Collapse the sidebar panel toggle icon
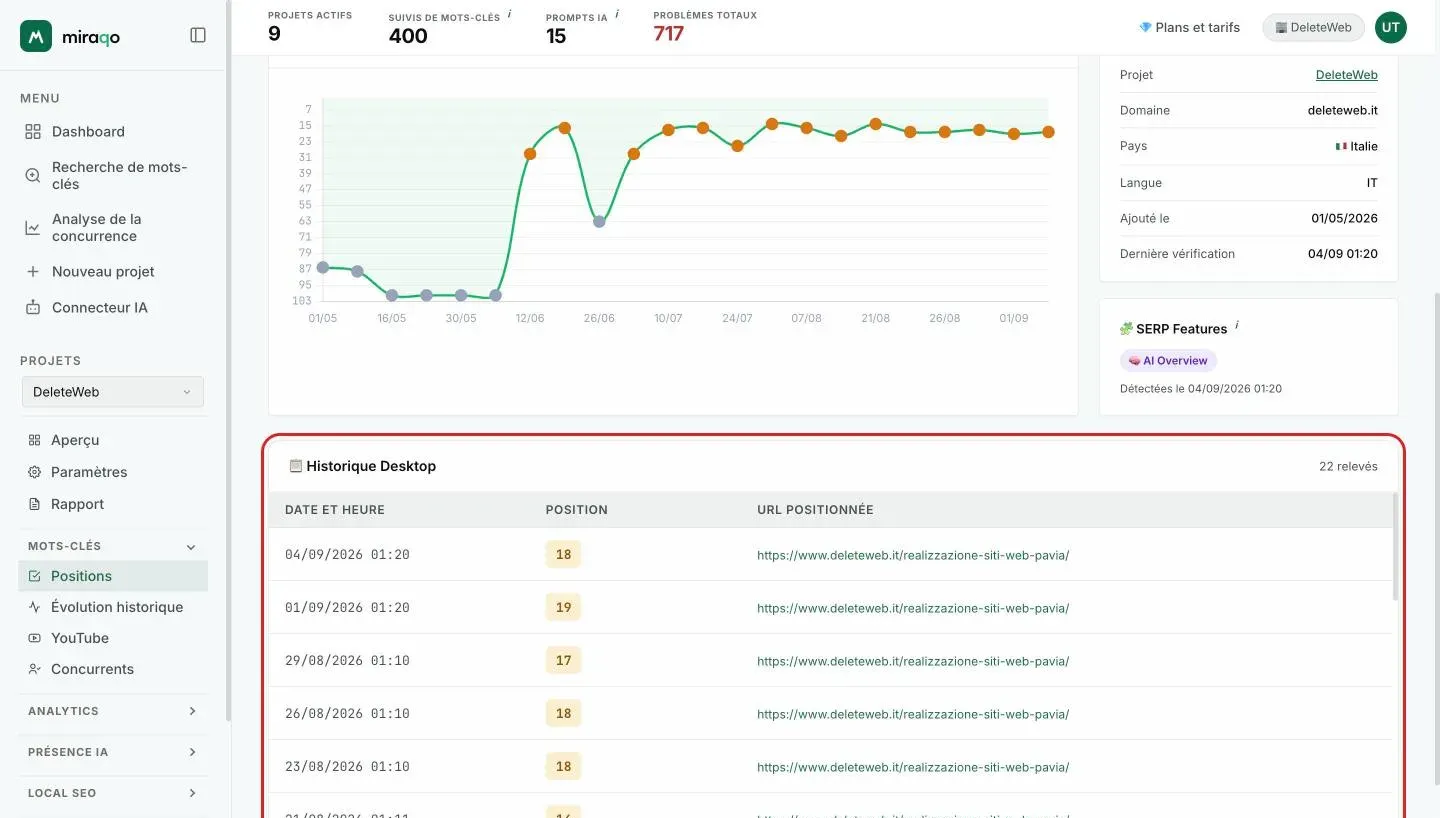This screenshot has height=818, width=1440. click(198, 35)
